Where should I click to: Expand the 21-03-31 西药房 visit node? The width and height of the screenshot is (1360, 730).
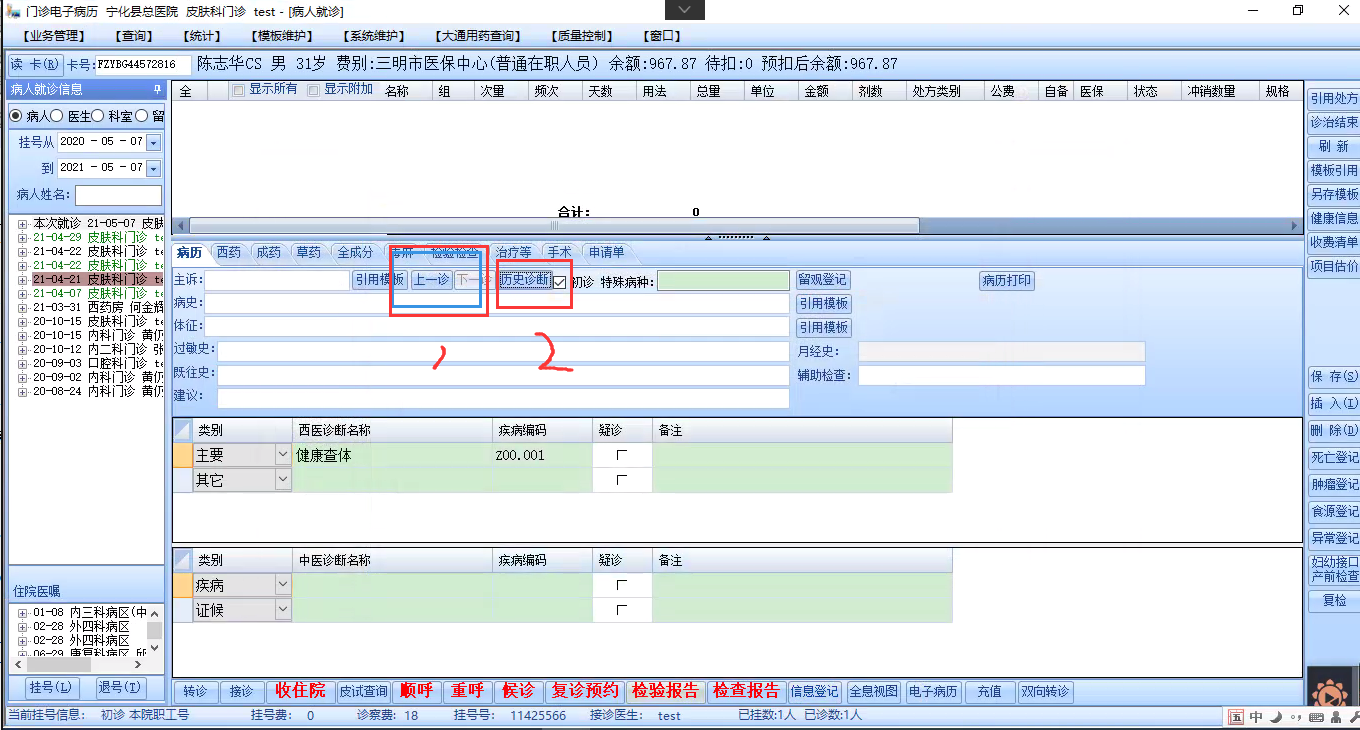[22, 307]
